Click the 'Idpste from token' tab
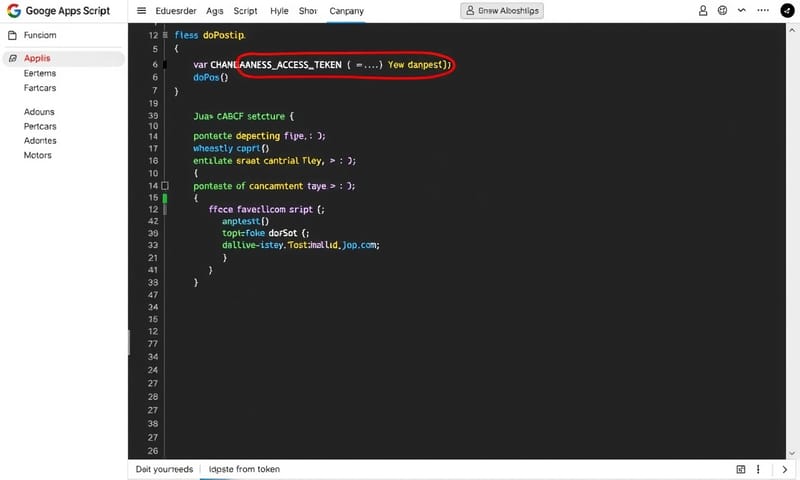The image size is (800, 480). 244,469
